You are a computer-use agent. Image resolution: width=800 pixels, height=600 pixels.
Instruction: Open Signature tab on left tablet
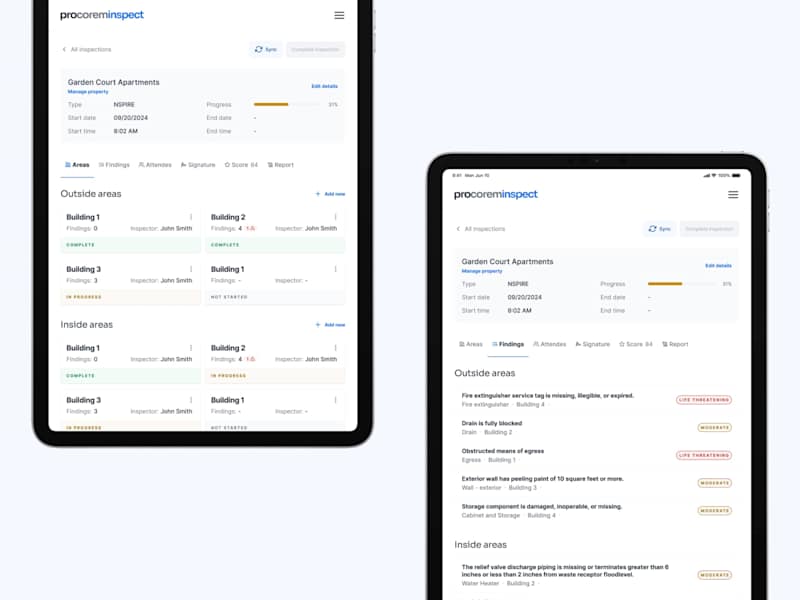click(x=198, y=165)
